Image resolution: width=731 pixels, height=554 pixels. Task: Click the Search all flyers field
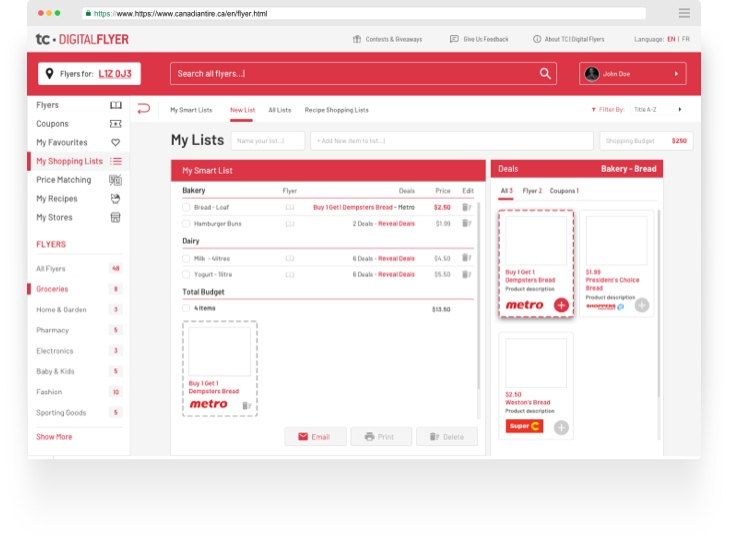pos(363,74)
